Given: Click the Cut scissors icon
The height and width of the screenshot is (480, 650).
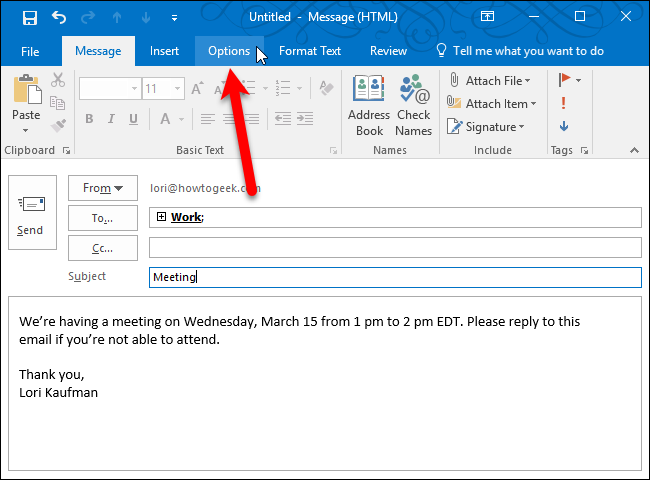Looking at the screenshot, I should pyautogui.click(x=58, y=80).
